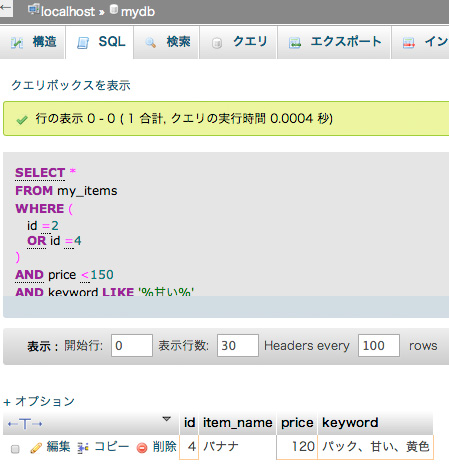Click the ←T→ full texts toggle

[x=25, y=424]
